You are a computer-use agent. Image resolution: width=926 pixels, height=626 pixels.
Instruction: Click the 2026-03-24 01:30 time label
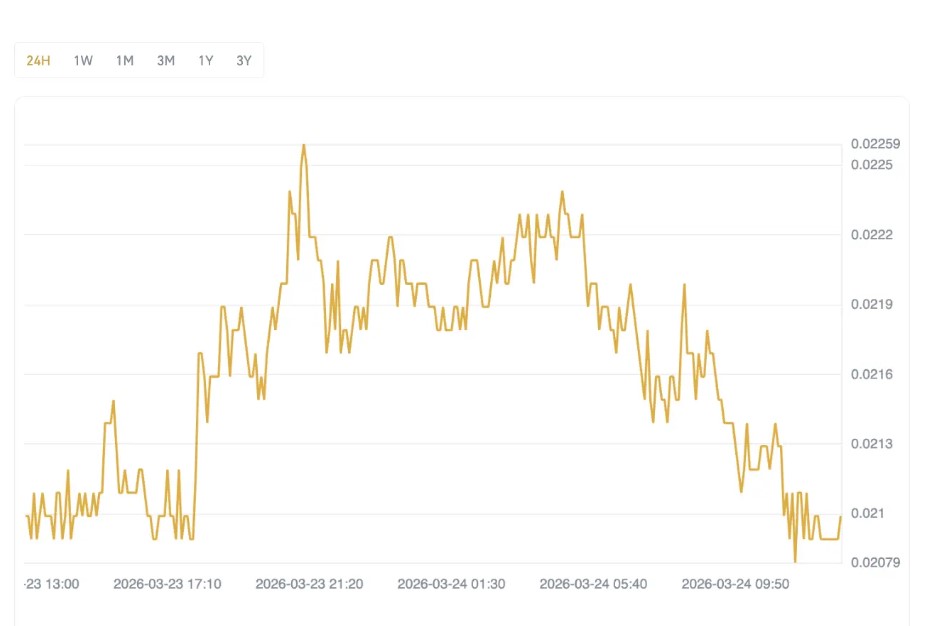[x=451, y=584]
